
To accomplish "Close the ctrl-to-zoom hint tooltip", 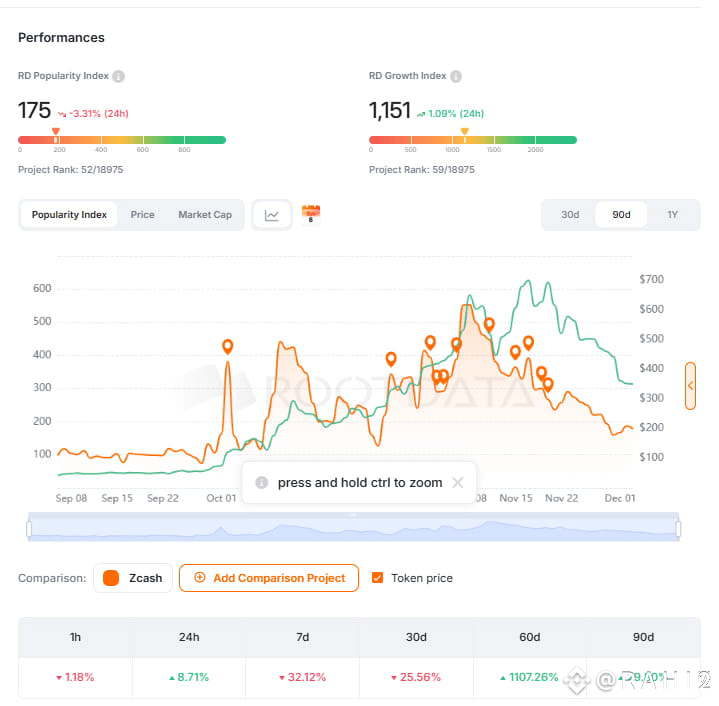I will click(457, 482).
